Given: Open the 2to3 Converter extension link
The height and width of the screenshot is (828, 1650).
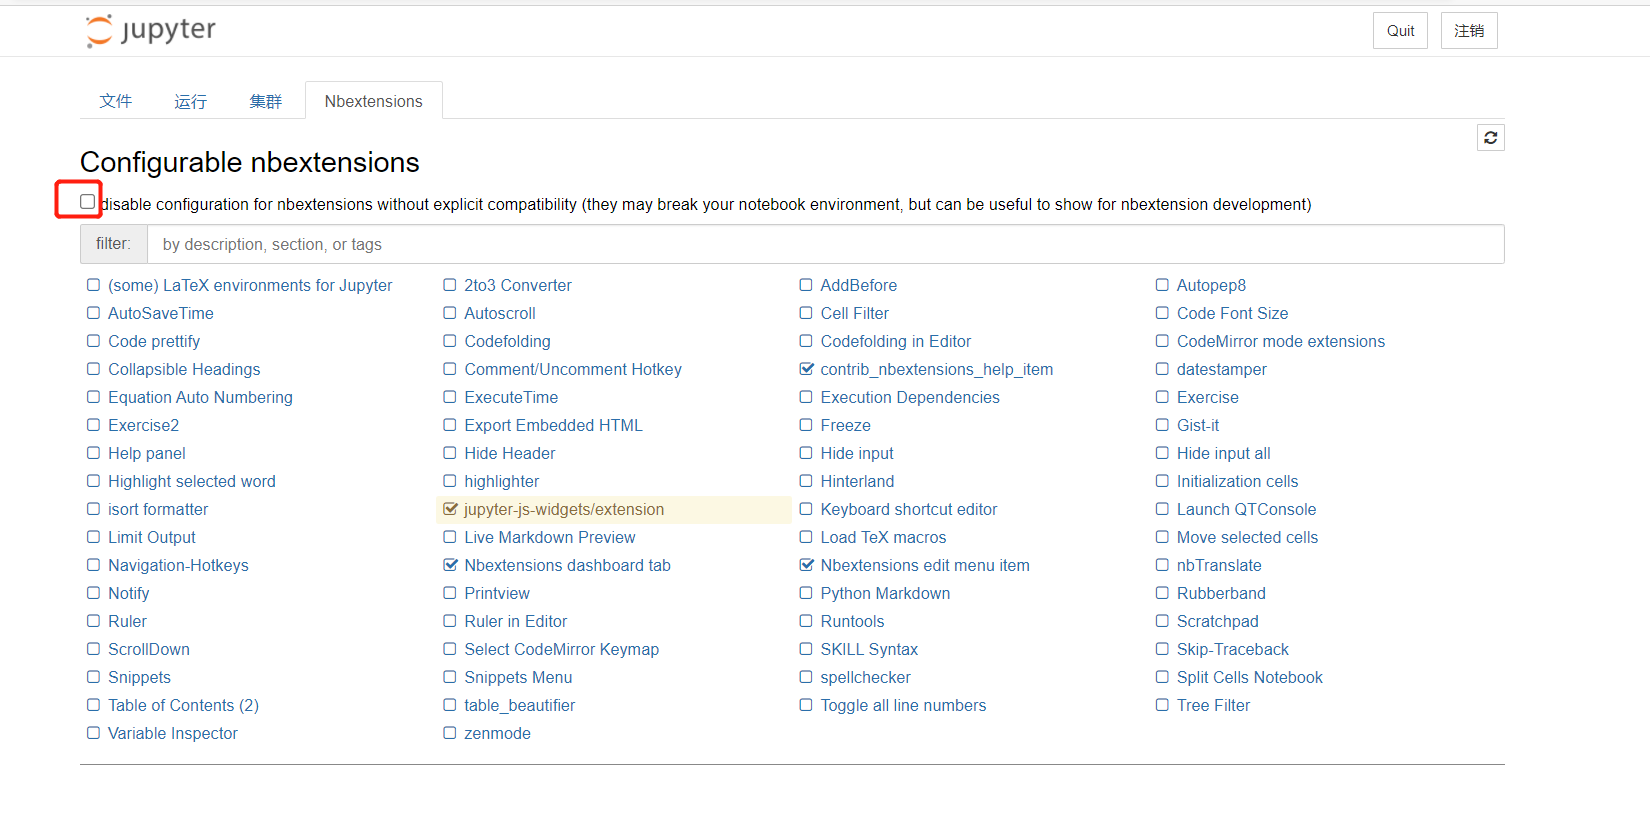Looking at the screenshot, I should click(518, 285).
